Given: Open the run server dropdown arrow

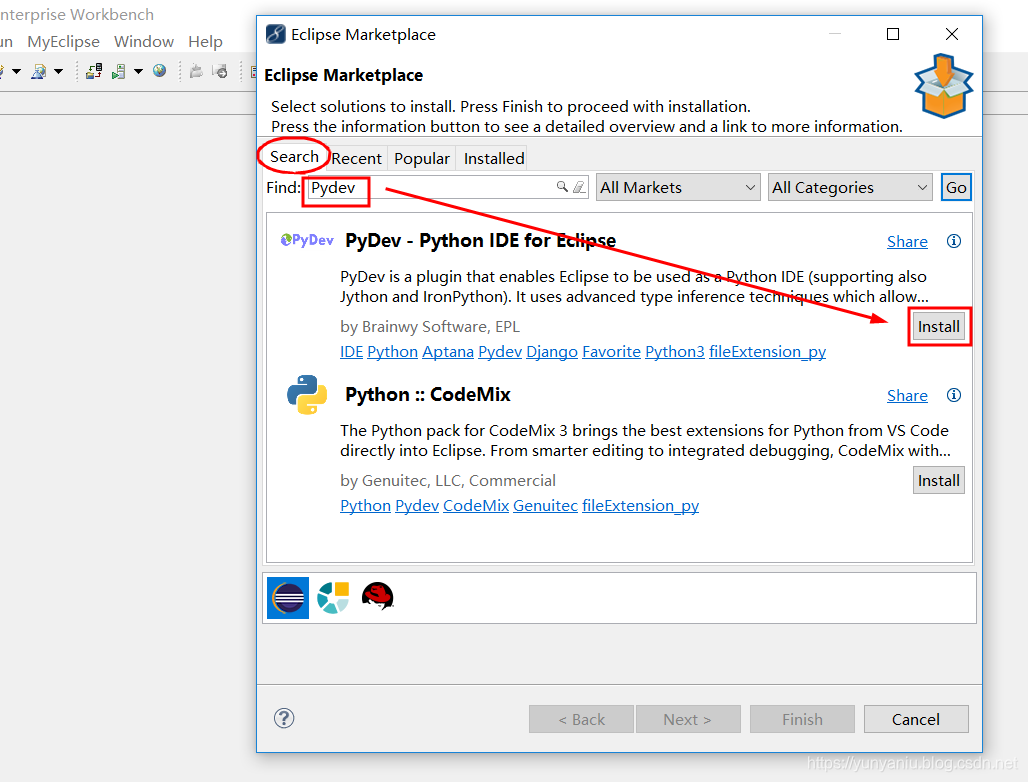Looking at the screenshot, I should pos(138,71).
